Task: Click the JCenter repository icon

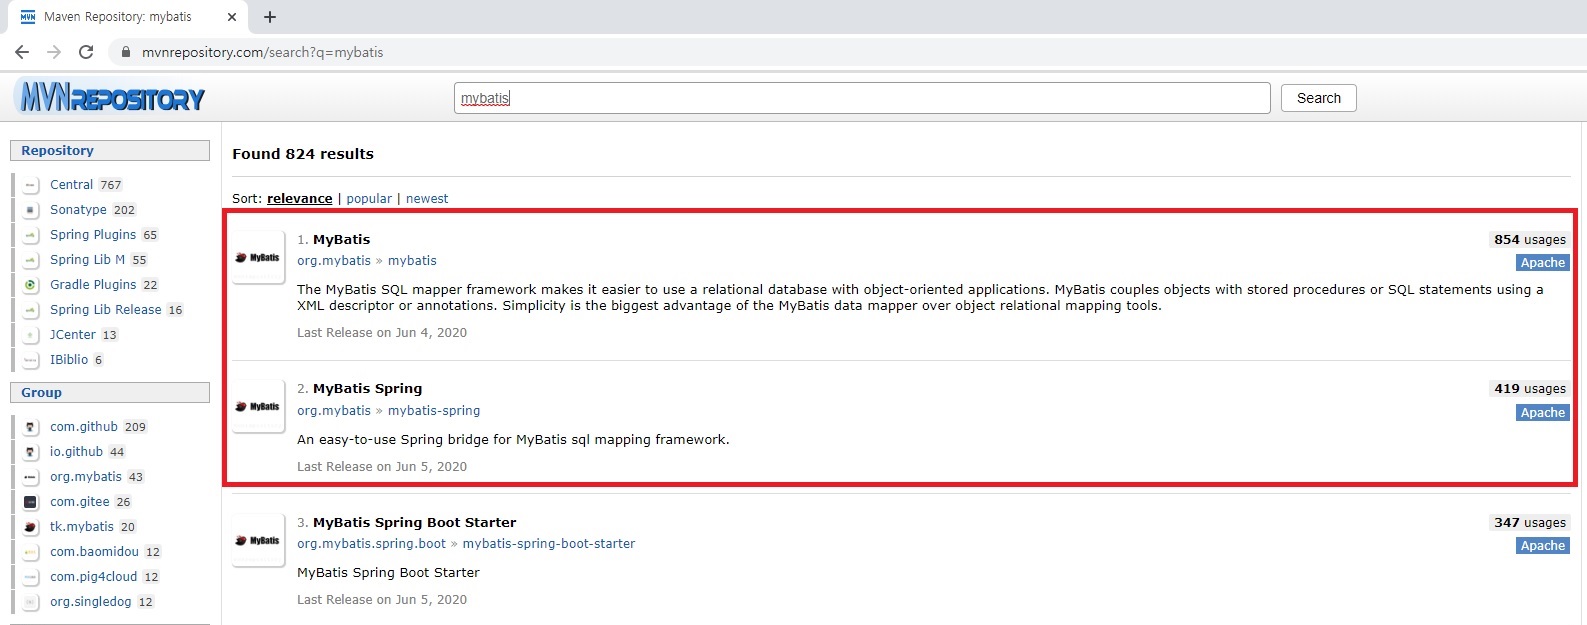Action: tap(31, 335)
